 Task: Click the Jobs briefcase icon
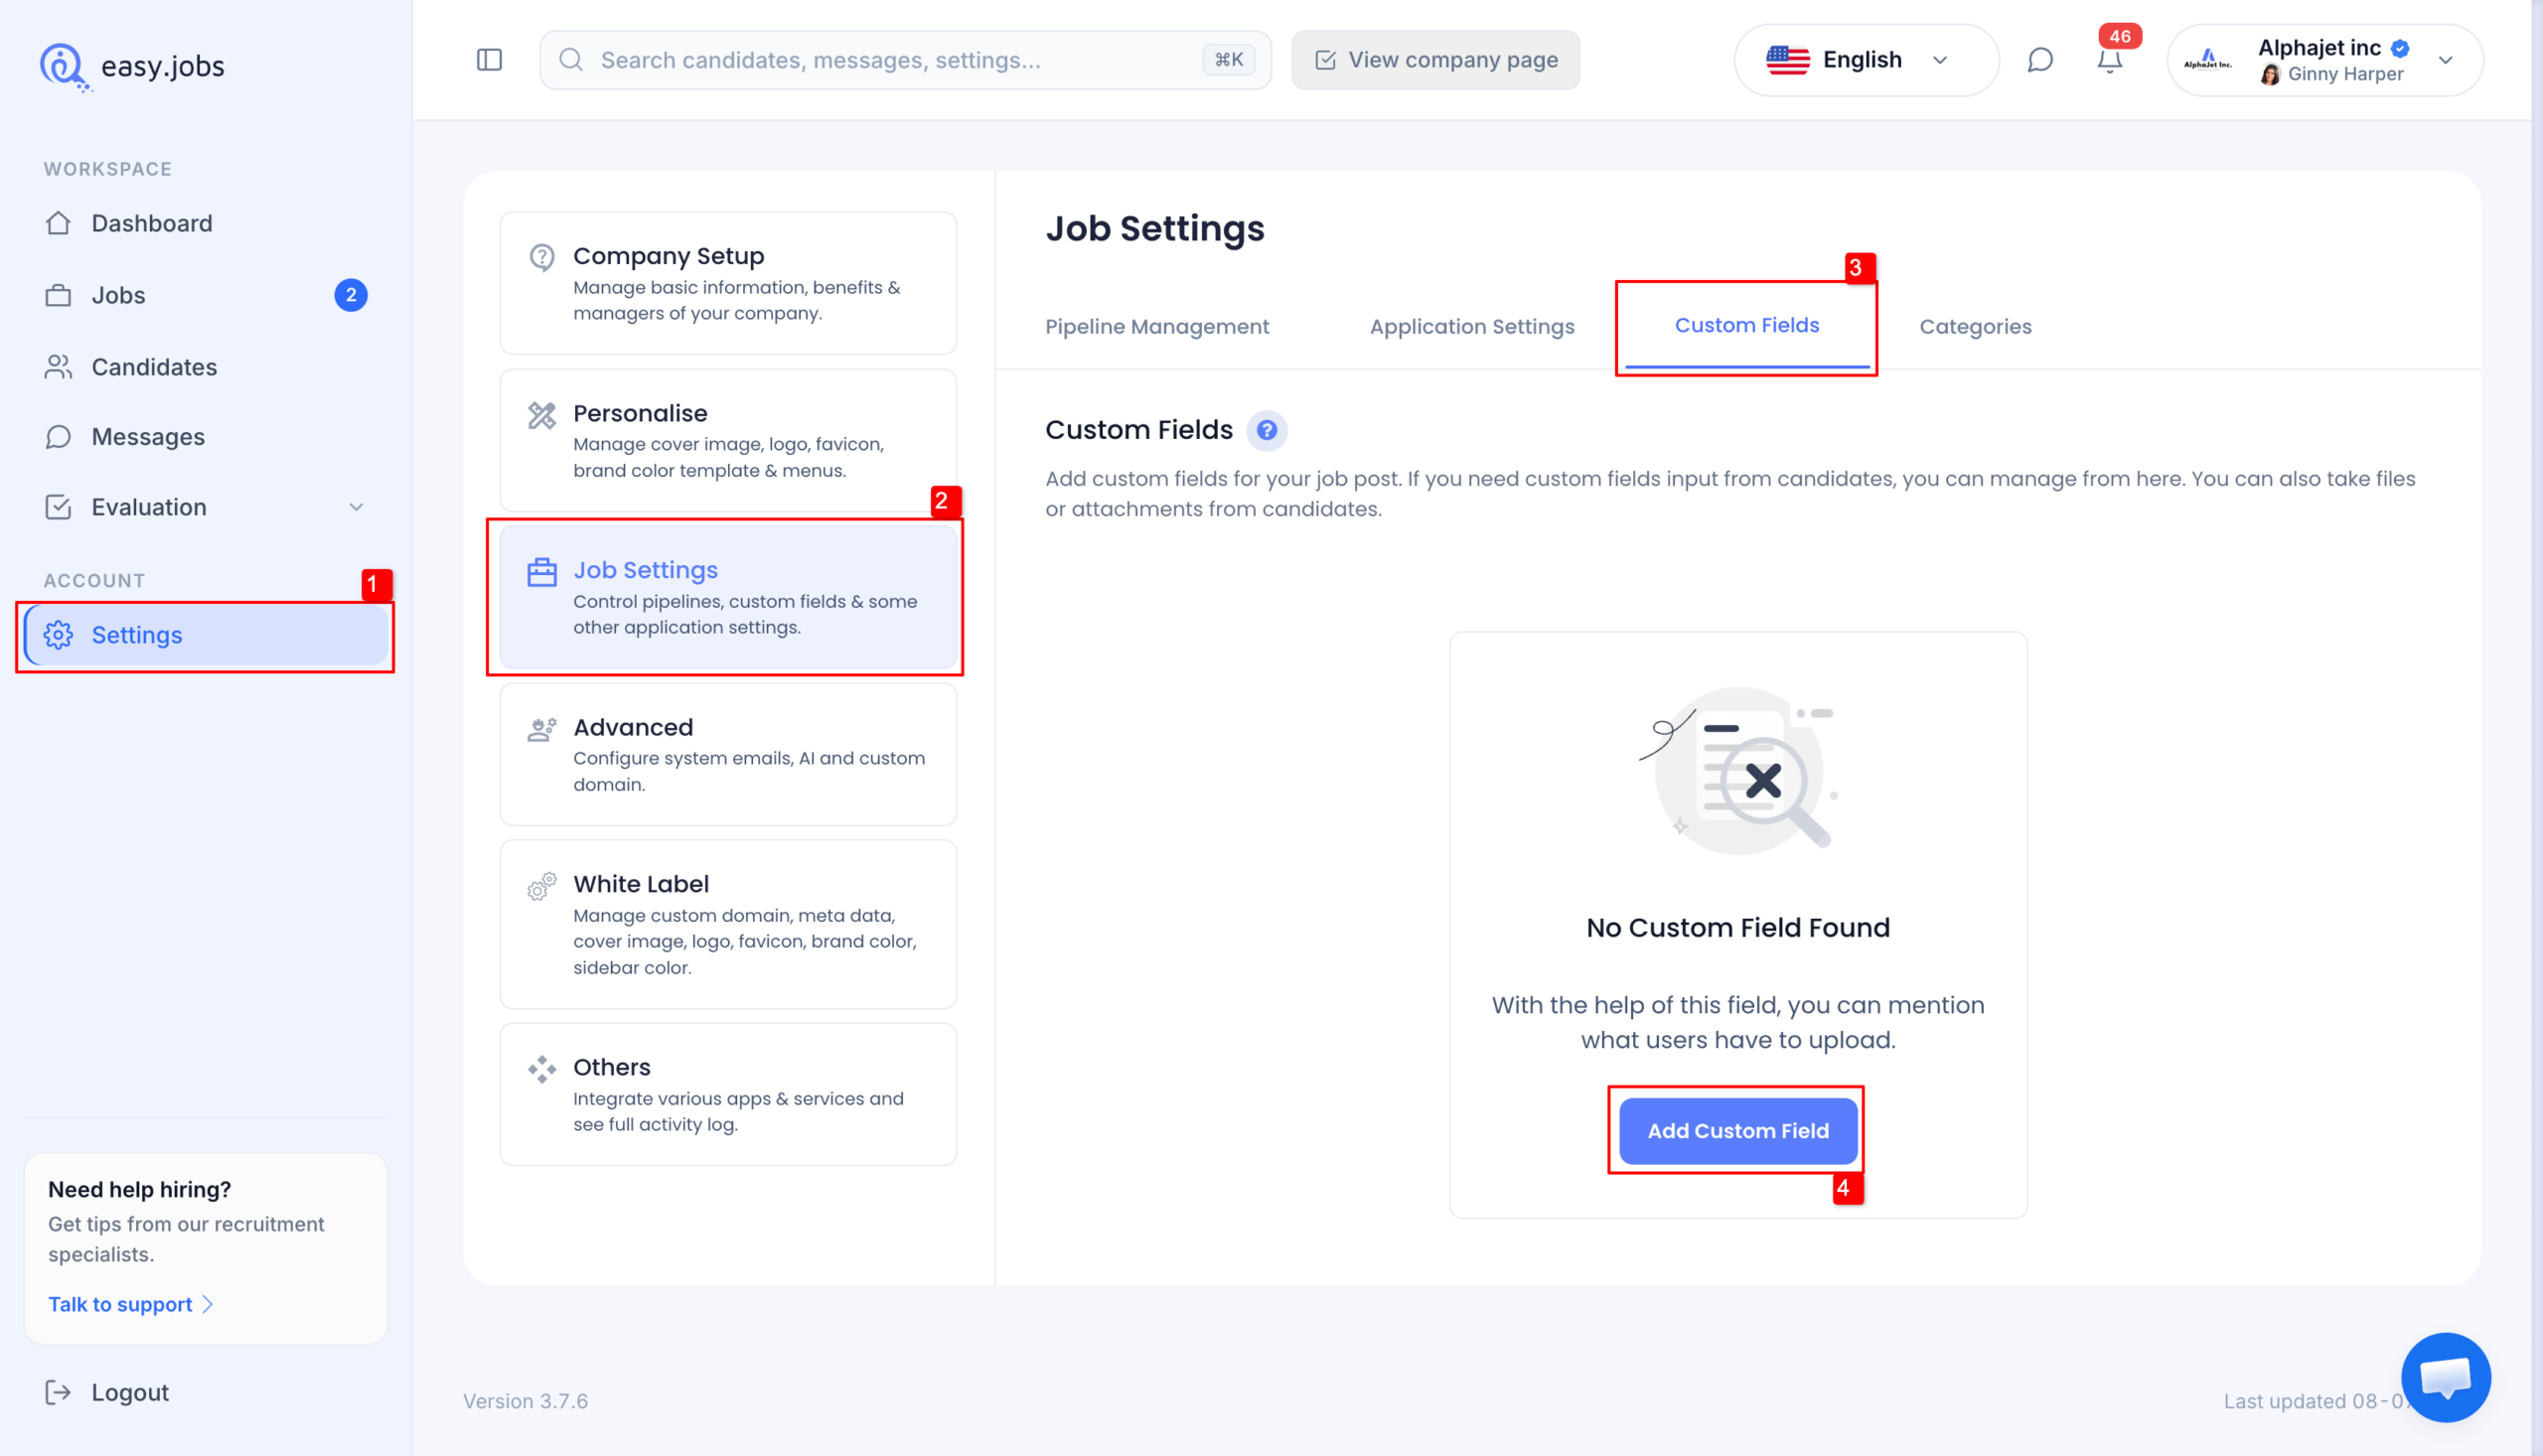click(58, 295)
